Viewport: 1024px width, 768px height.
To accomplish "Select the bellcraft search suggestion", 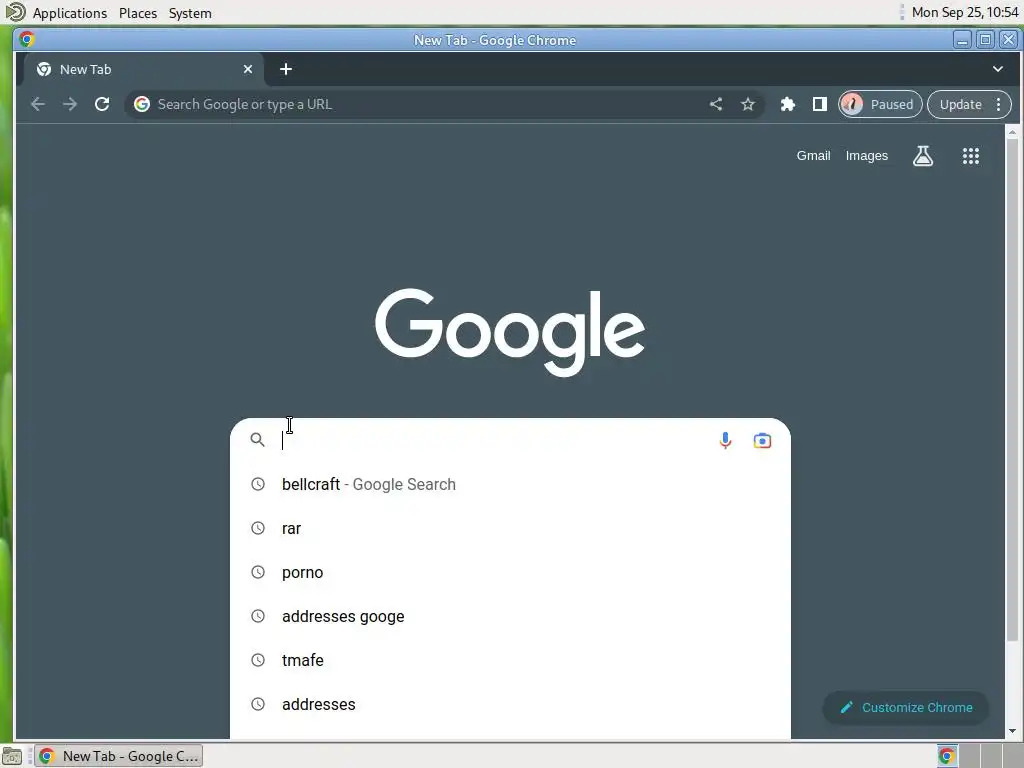I will pos(510,485).
